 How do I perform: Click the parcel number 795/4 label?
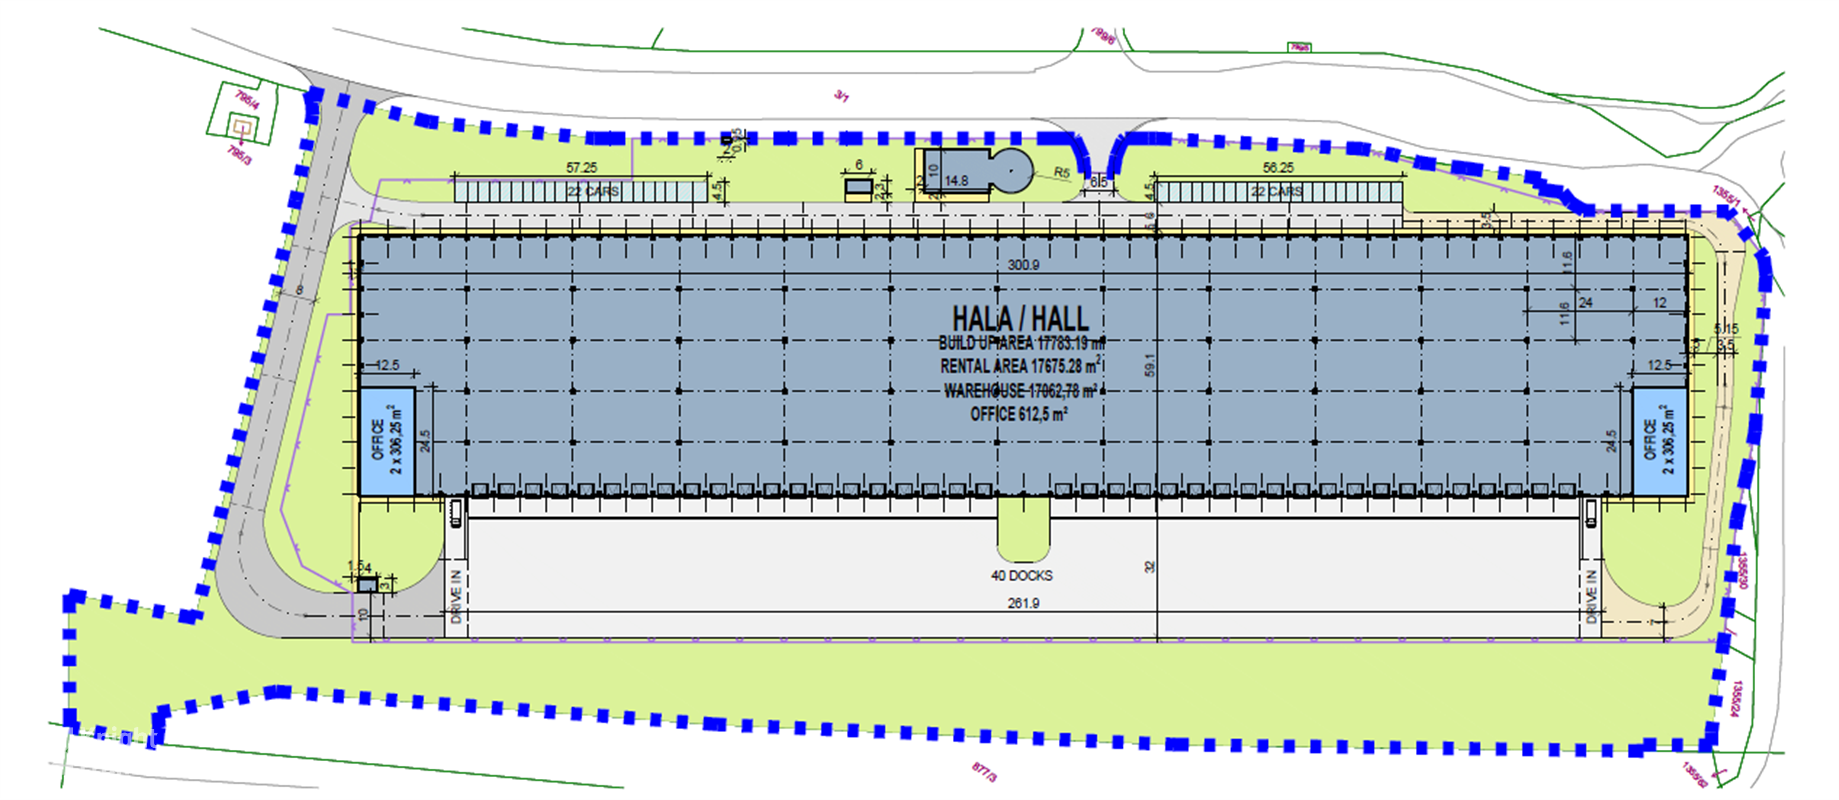(x=247, y=100)
